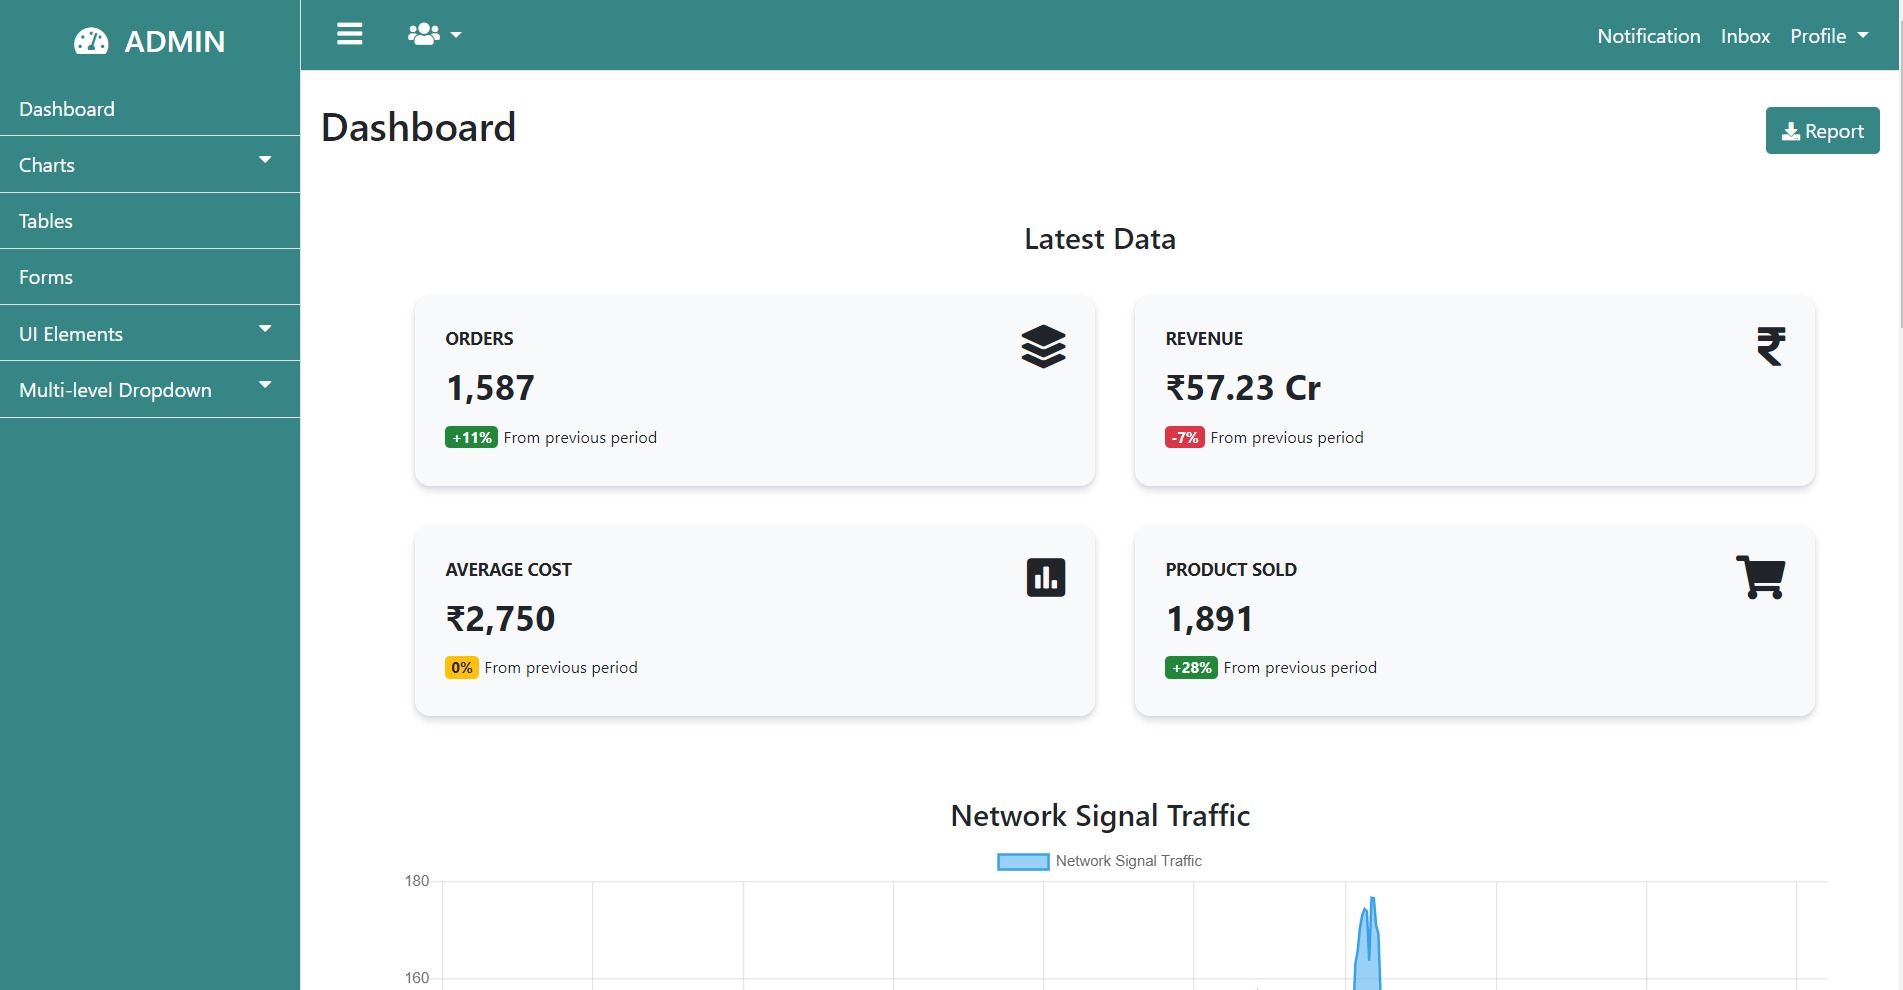Click the green +11% orders badge
Image resolution: width=1903 pixels, height=990 pixels.
click(x=471, y=438)
